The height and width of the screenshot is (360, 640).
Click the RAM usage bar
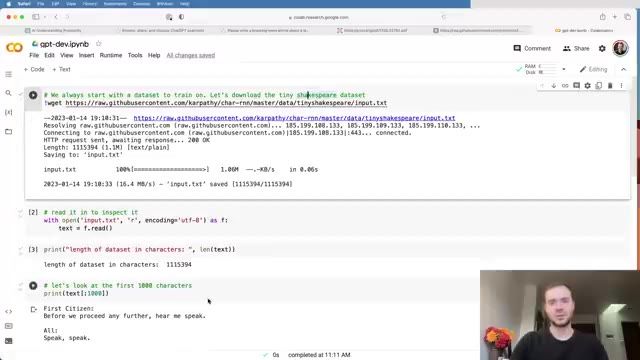point(547,66)
